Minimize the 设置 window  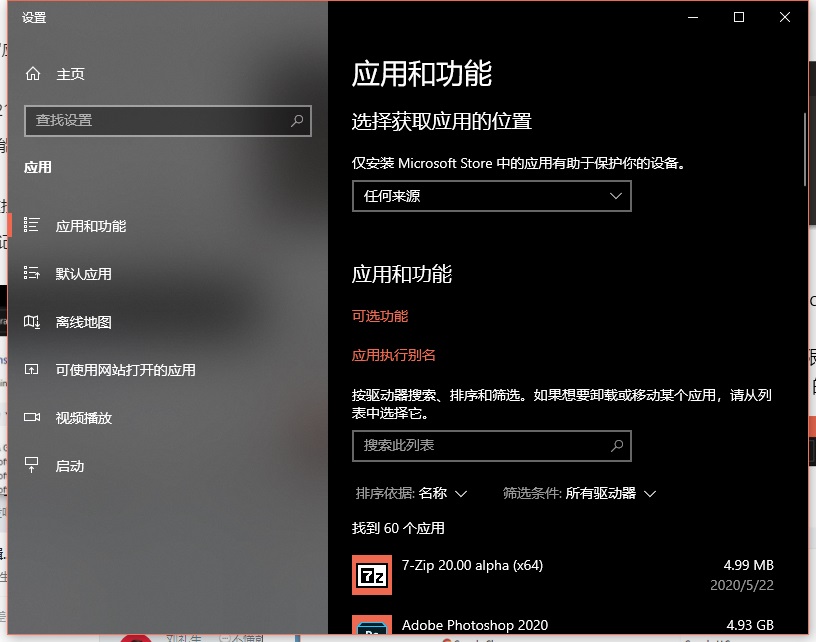point(693,17)
